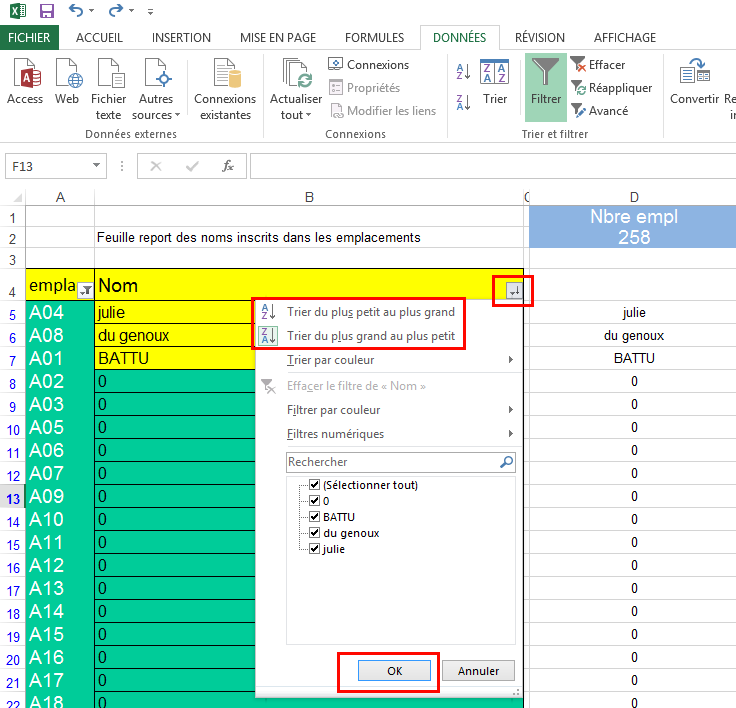The image size is (736, 708).
Task: Click the Save icon in quick access toolbar
Action: tap(46, 11)
